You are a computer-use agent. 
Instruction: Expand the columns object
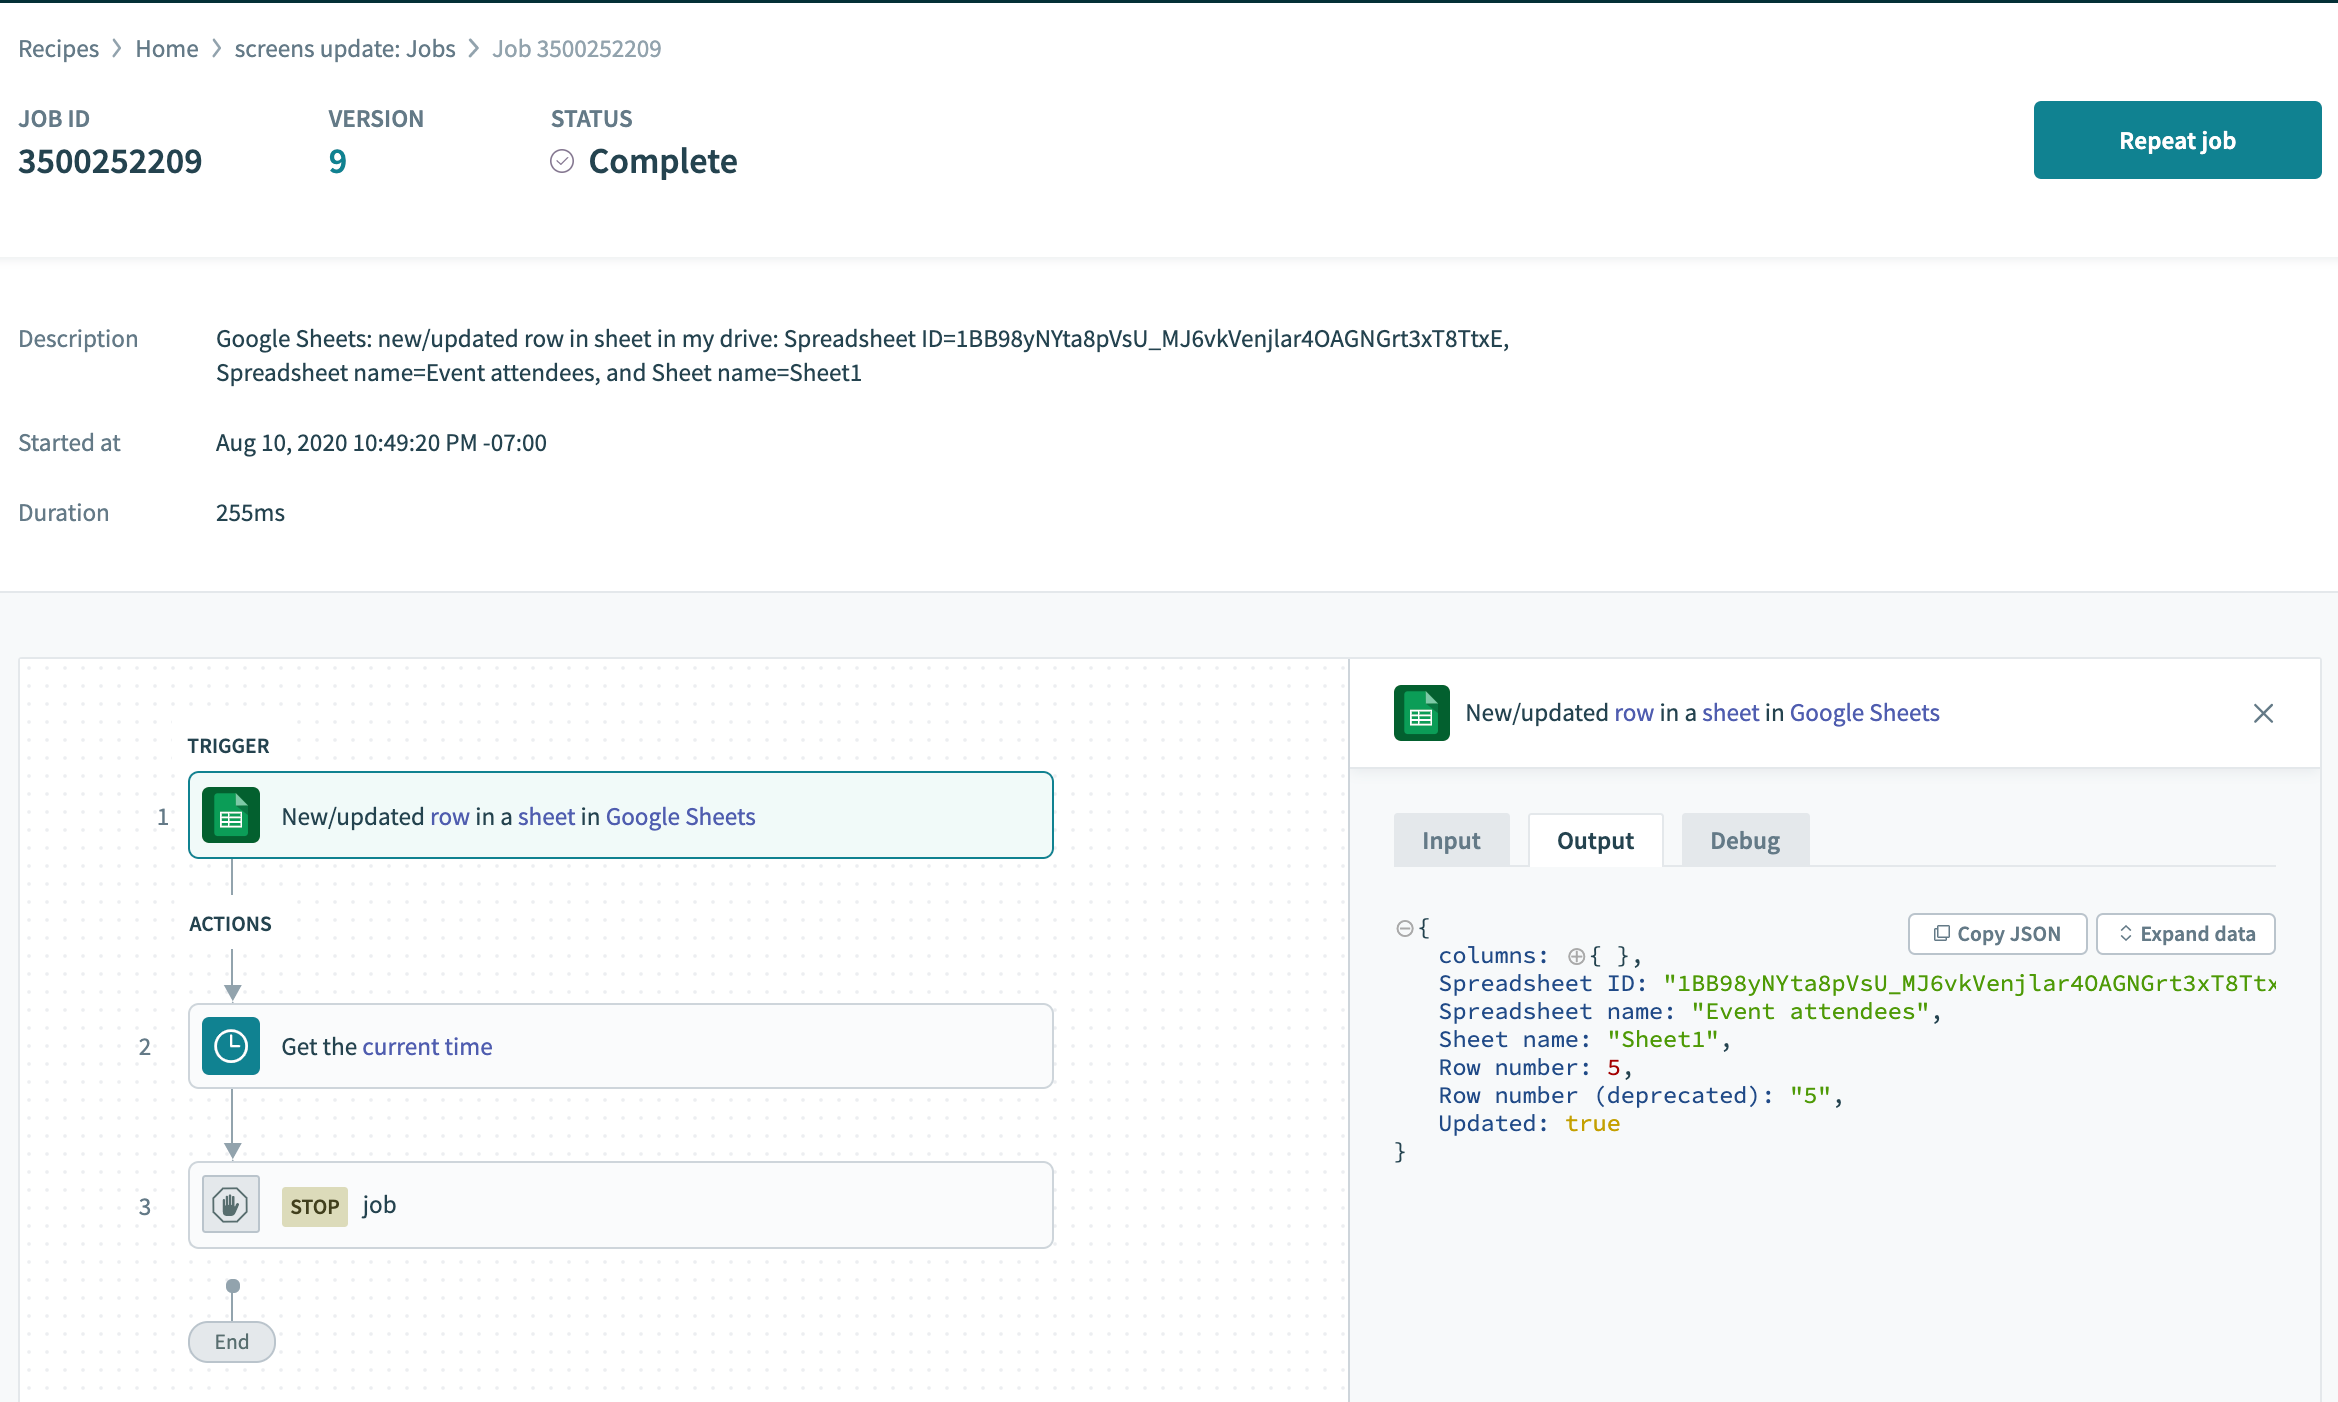(x=1576, y=955)
